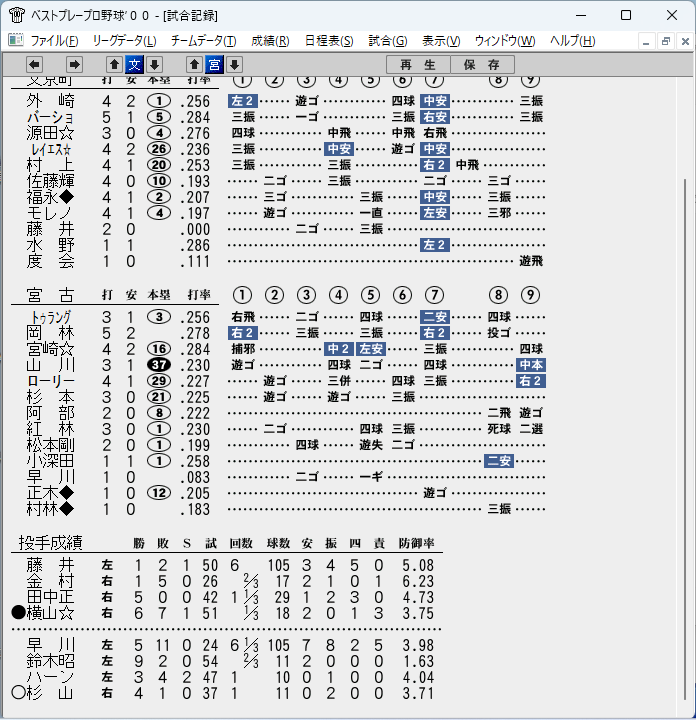This screenshot has width=696, height=720.
Task: Click batter name 小深田
Action: point(51,461)
